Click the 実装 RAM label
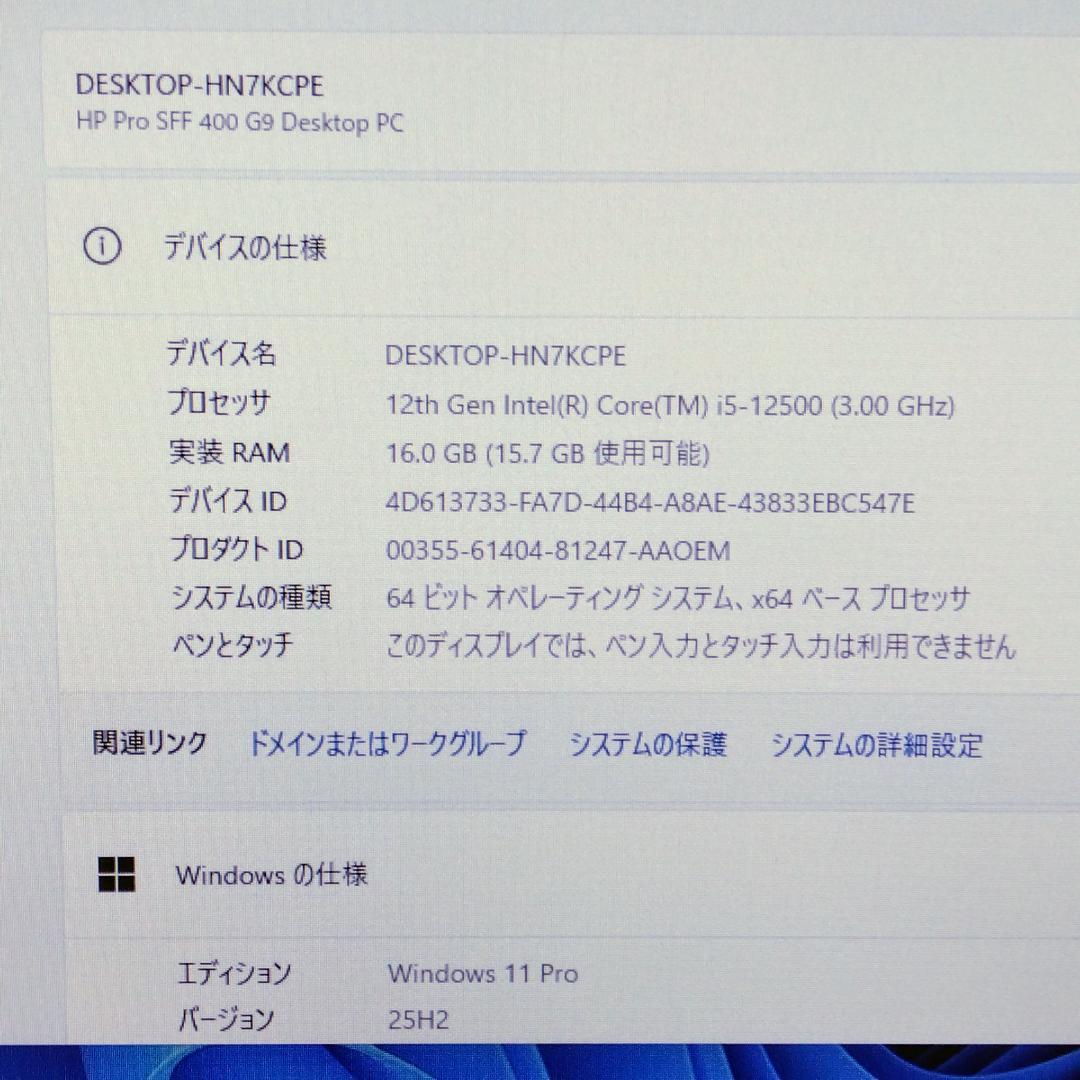 click(x=229, y=452)
